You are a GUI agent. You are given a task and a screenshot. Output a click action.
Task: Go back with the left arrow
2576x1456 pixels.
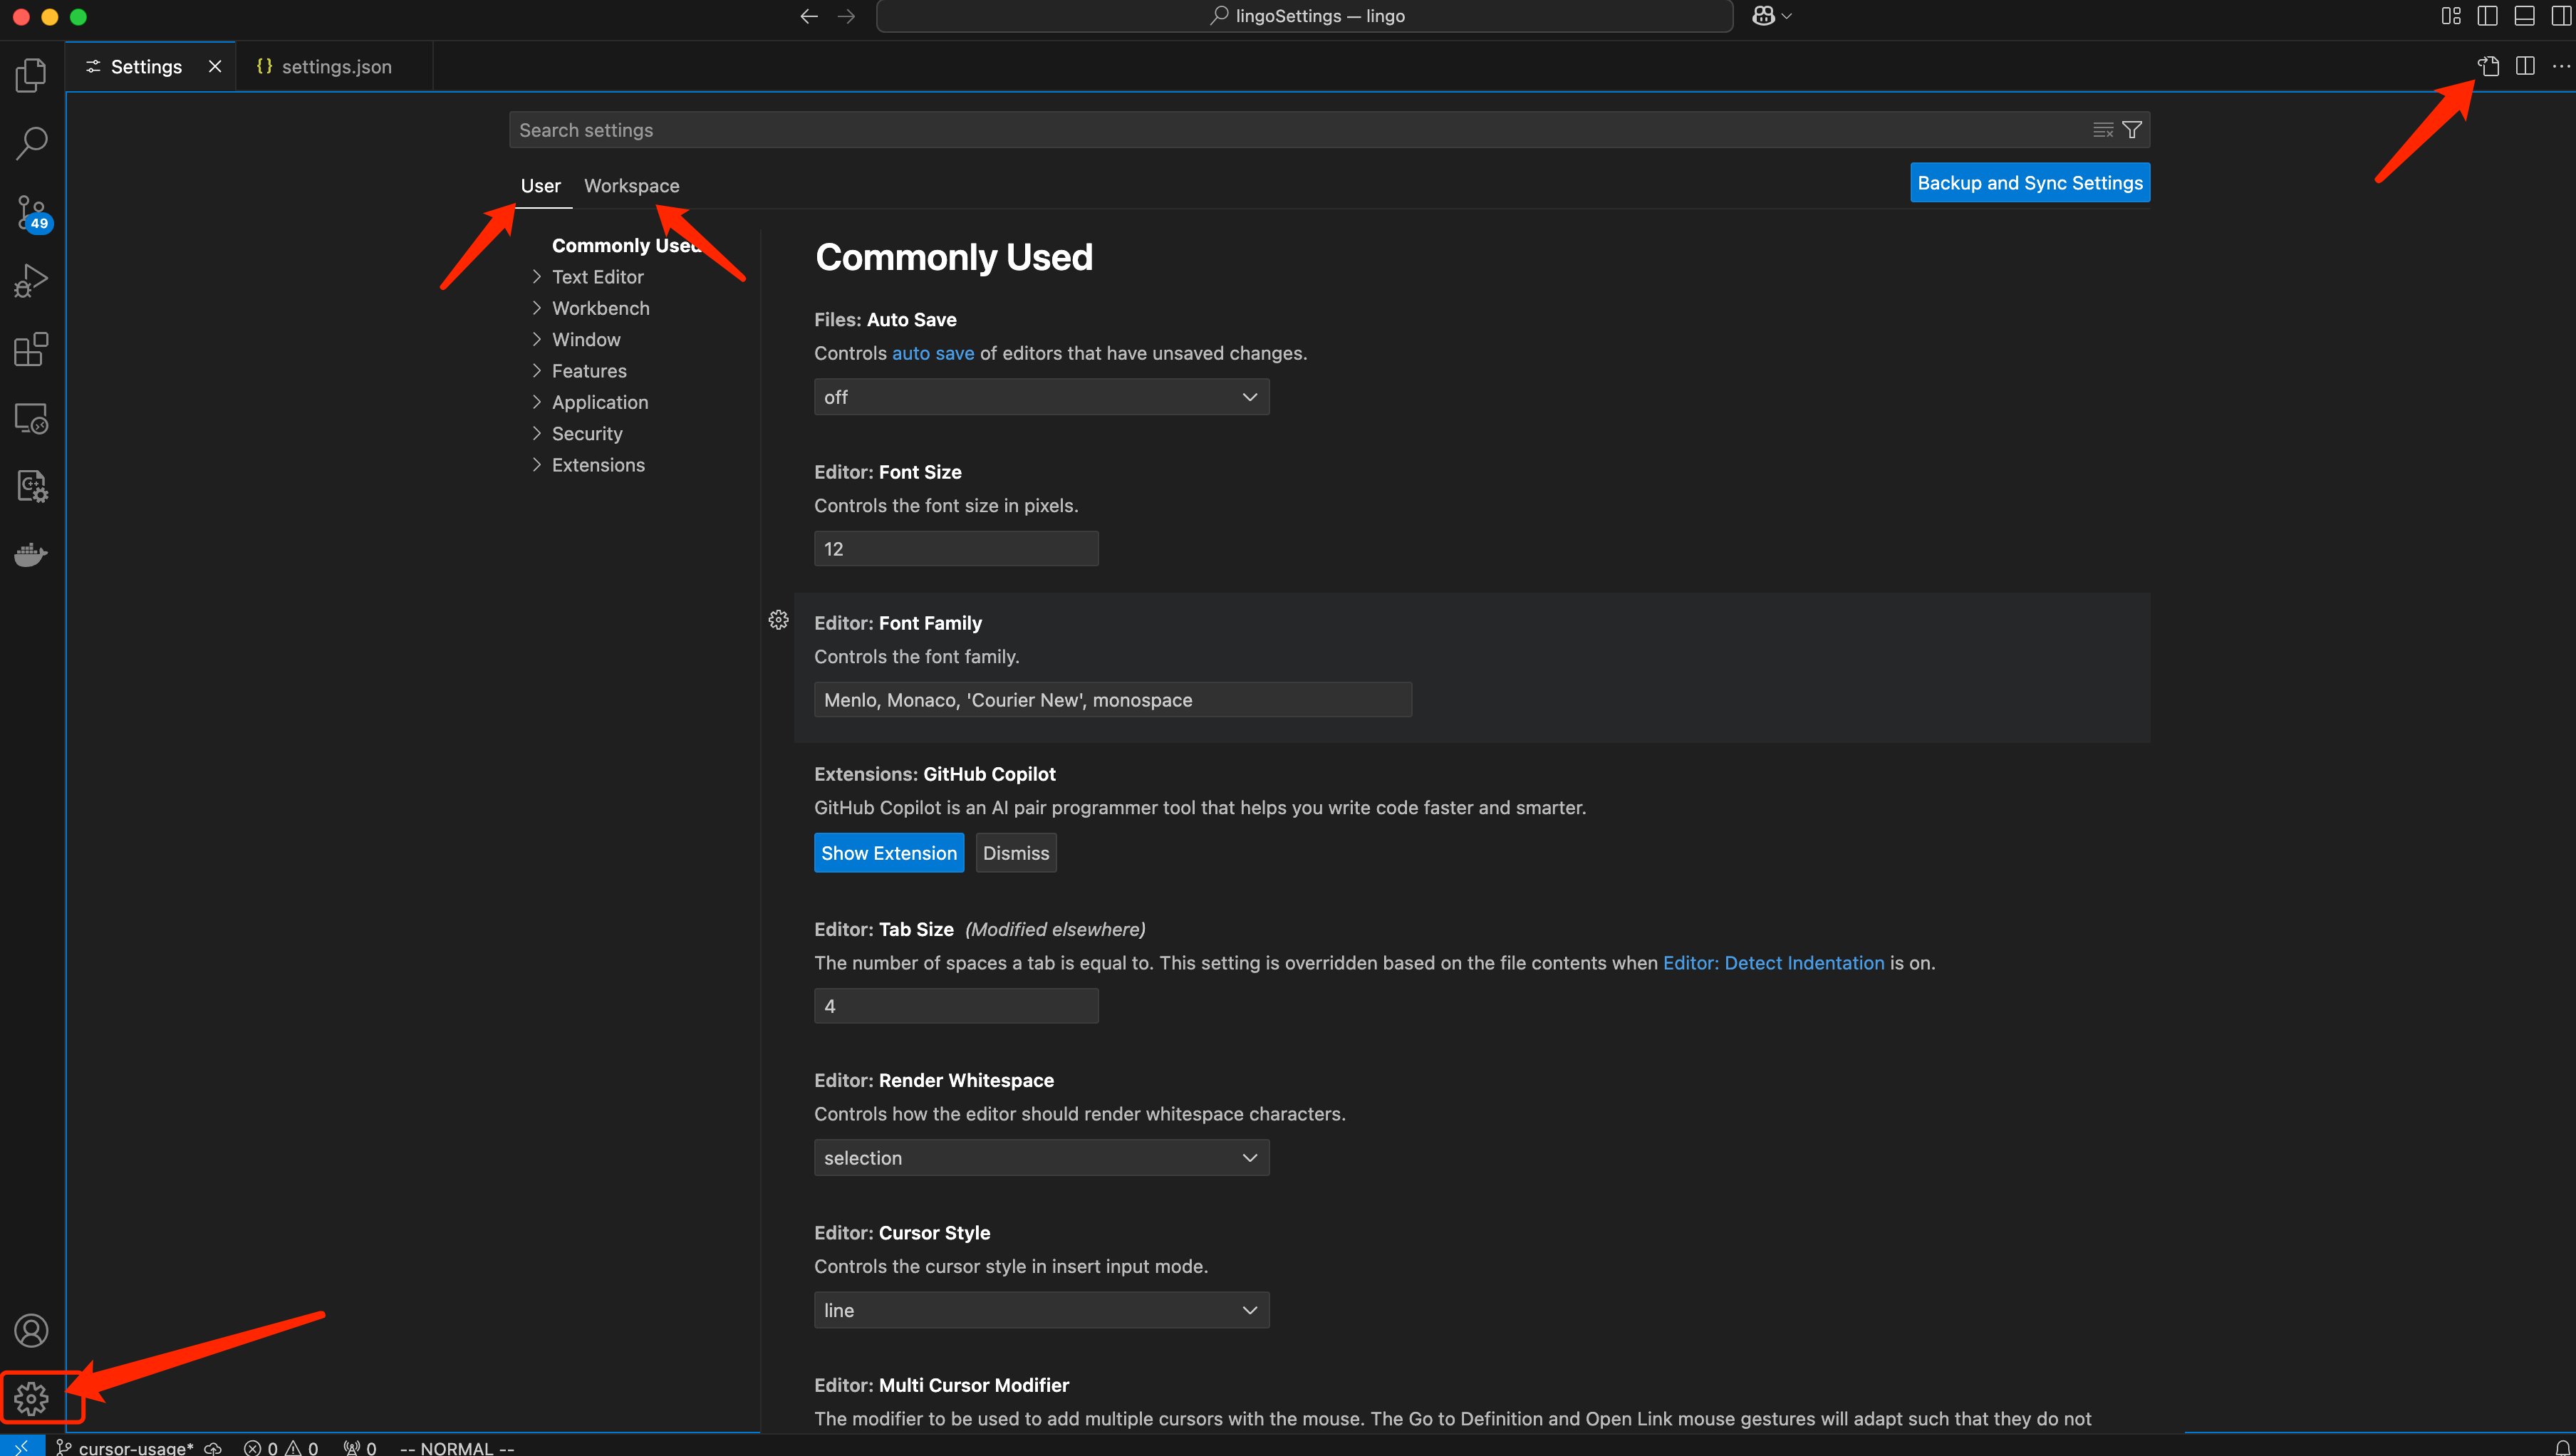pos(809,16)
